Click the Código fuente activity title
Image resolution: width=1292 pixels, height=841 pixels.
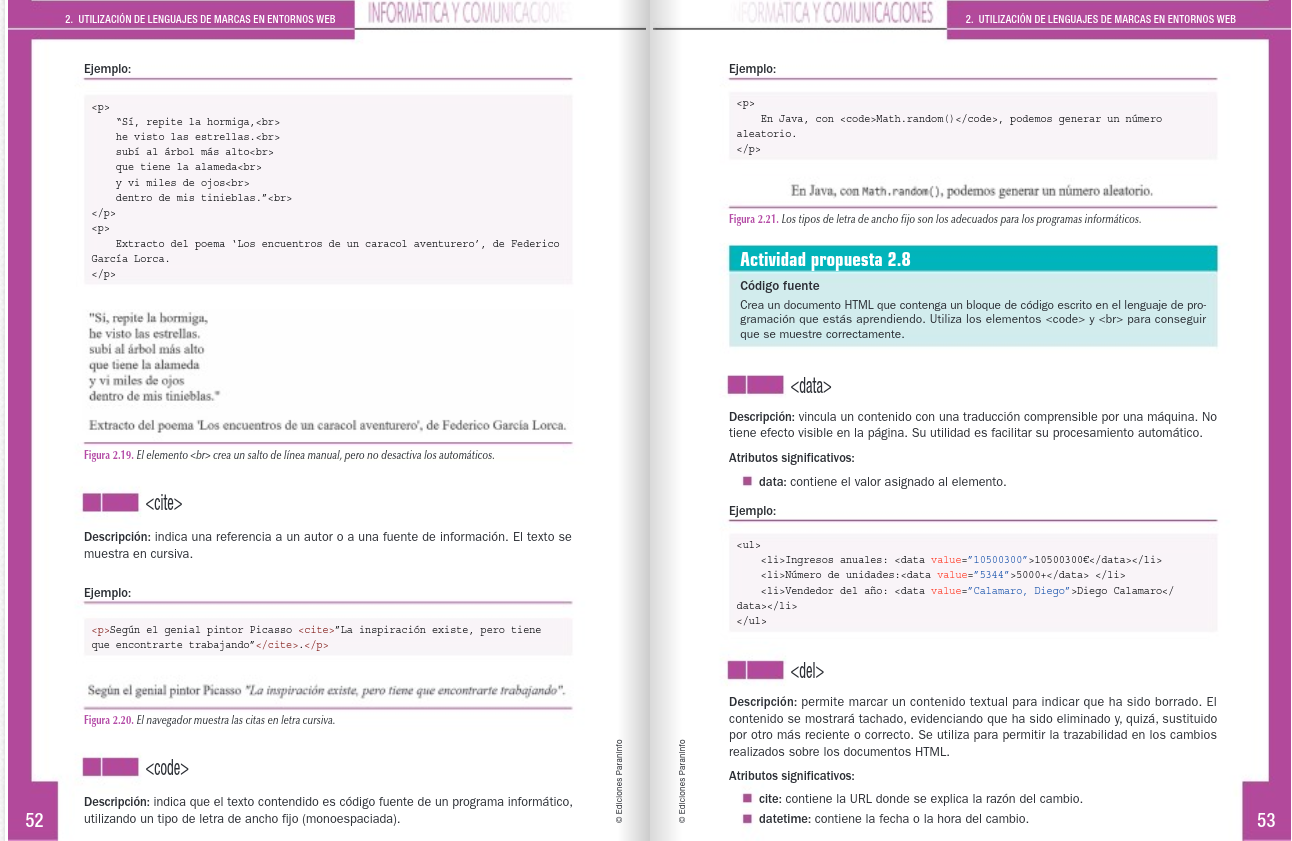780,285
